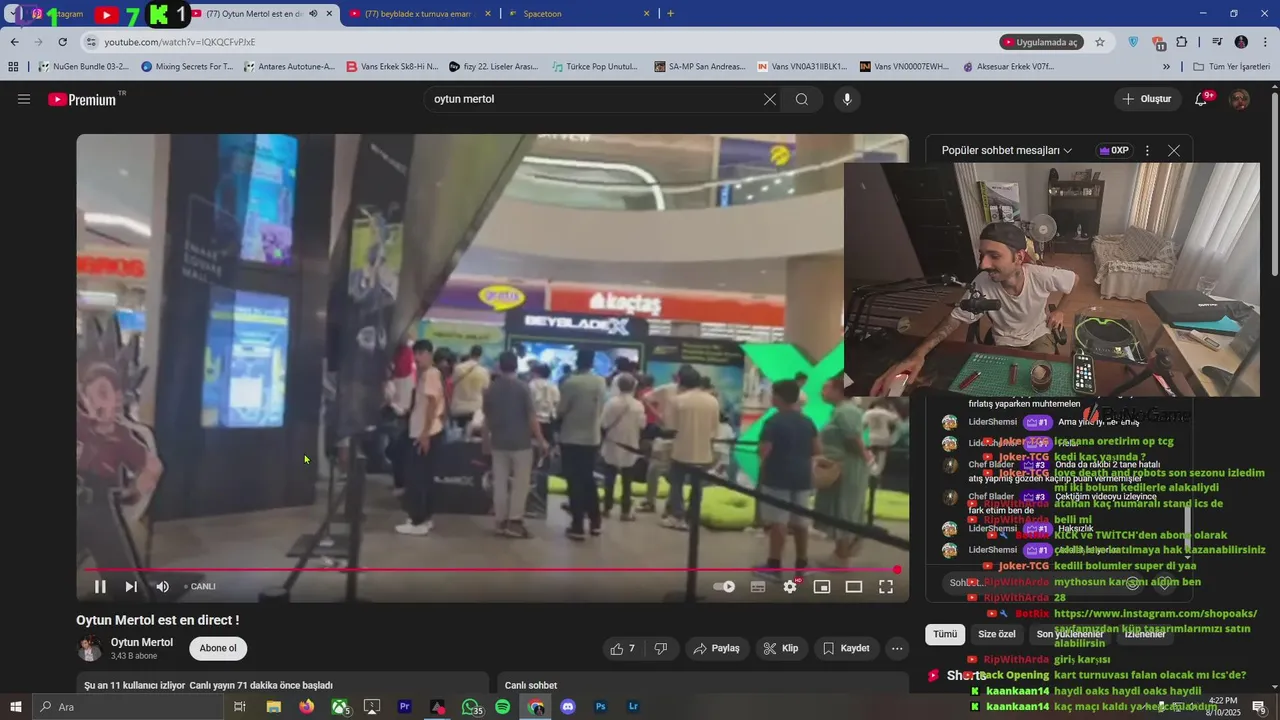Open WhatsApp from the taskbar
Image resolution: width=1280 pixels, height=720 pixels.
pyautogui.click(x=470, y=707)
